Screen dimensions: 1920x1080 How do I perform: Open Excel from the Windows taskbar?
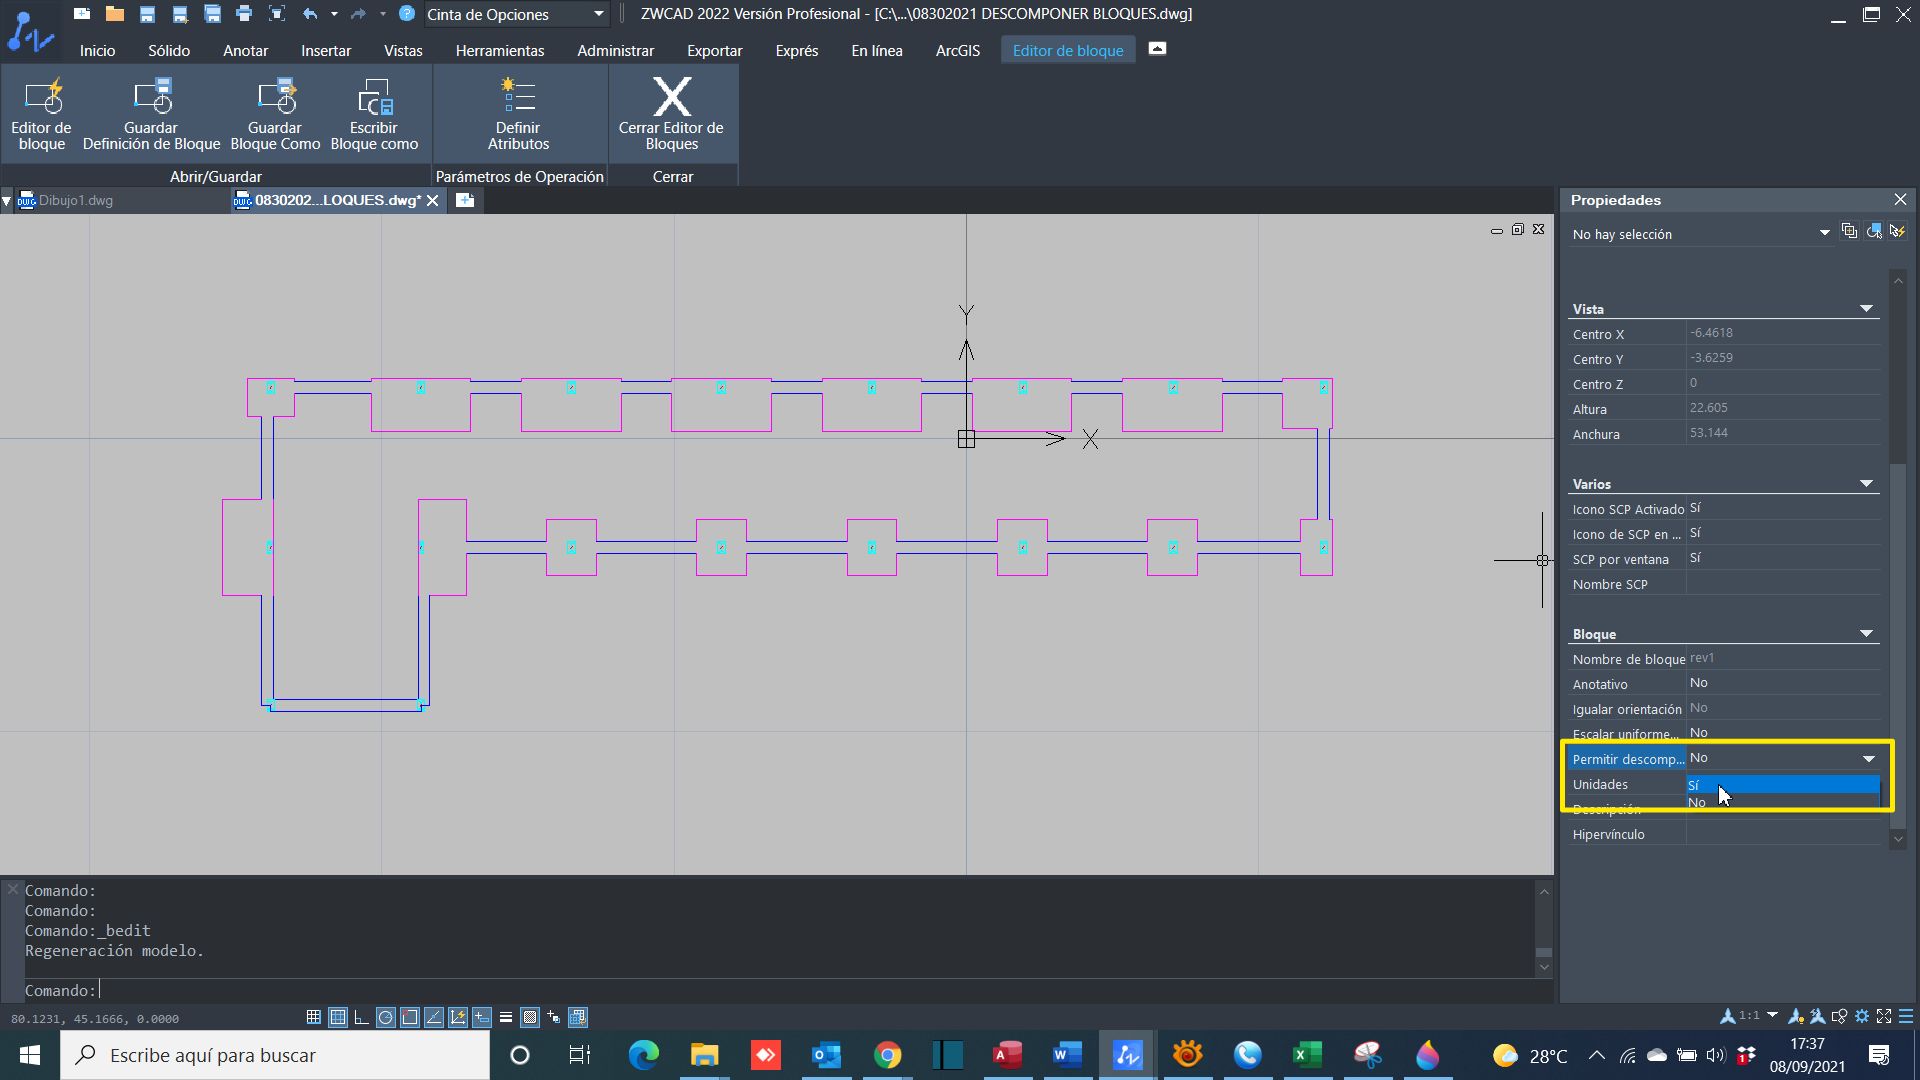[x=1307, y=1055]
